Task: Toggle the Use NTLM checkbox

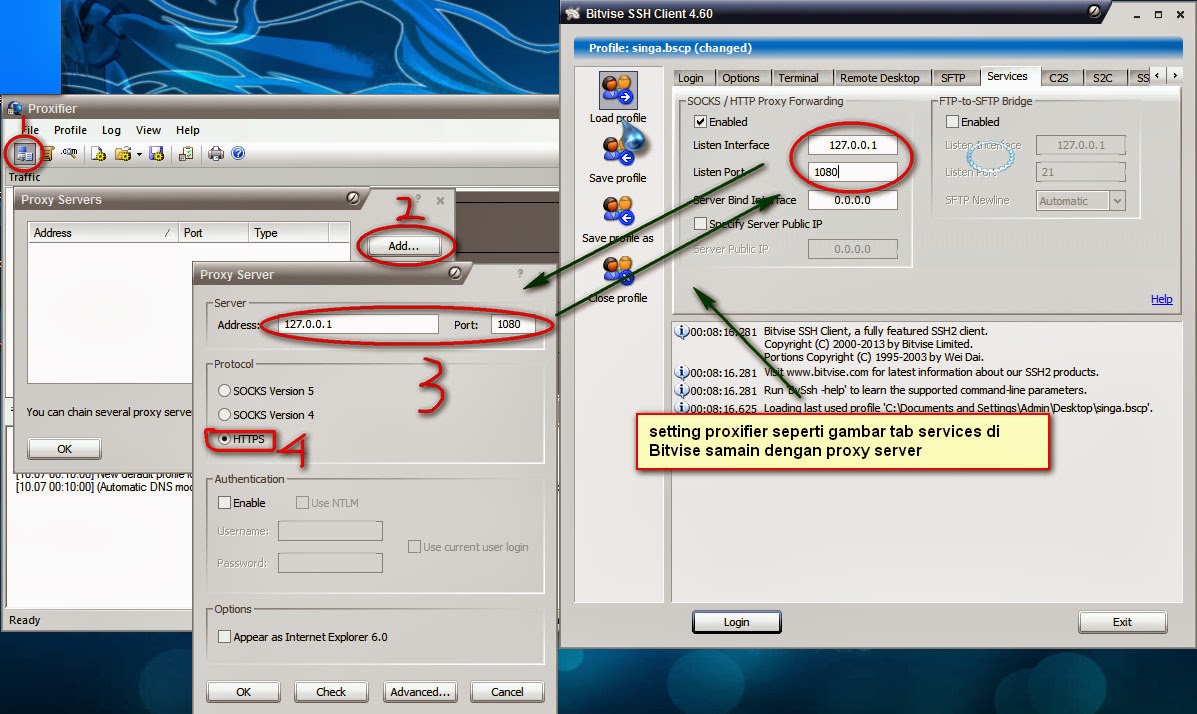Action: pyautogui.click(x=302, y=502)
